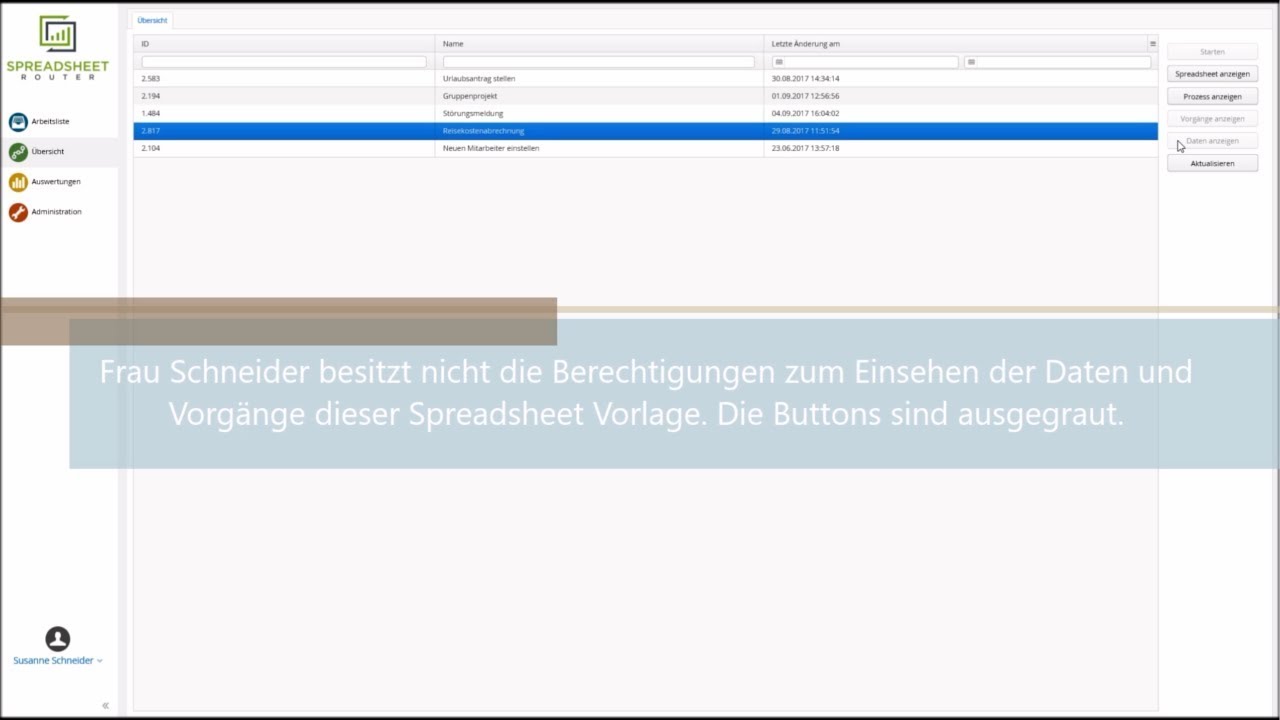
Task: Click the Prozess anzeigen button
Action: point(1212,96)
